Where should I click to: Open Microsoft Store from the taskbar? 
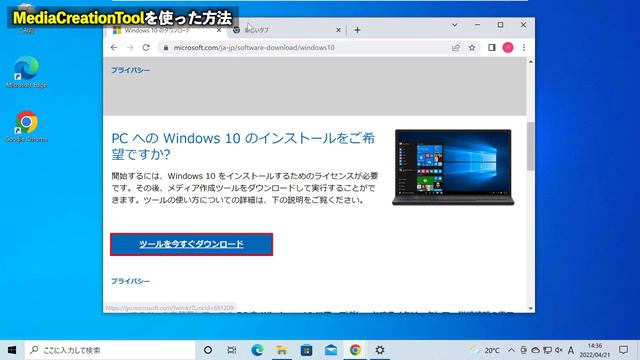(x=307, y=350)
